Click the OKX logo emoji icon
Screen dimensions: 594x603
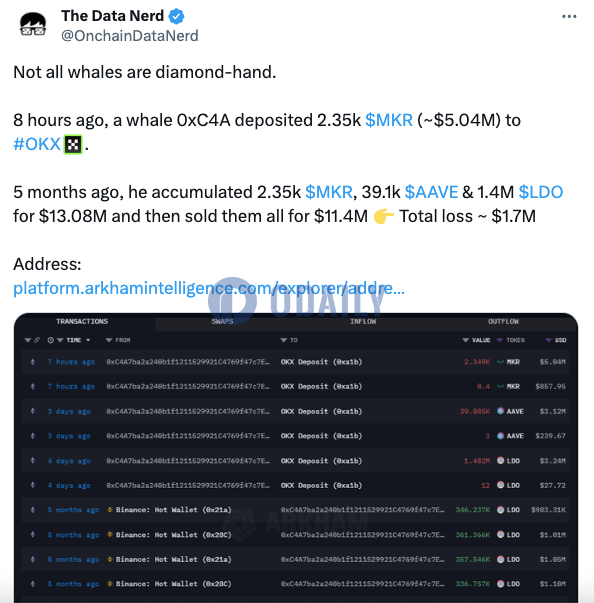[73, 145]
